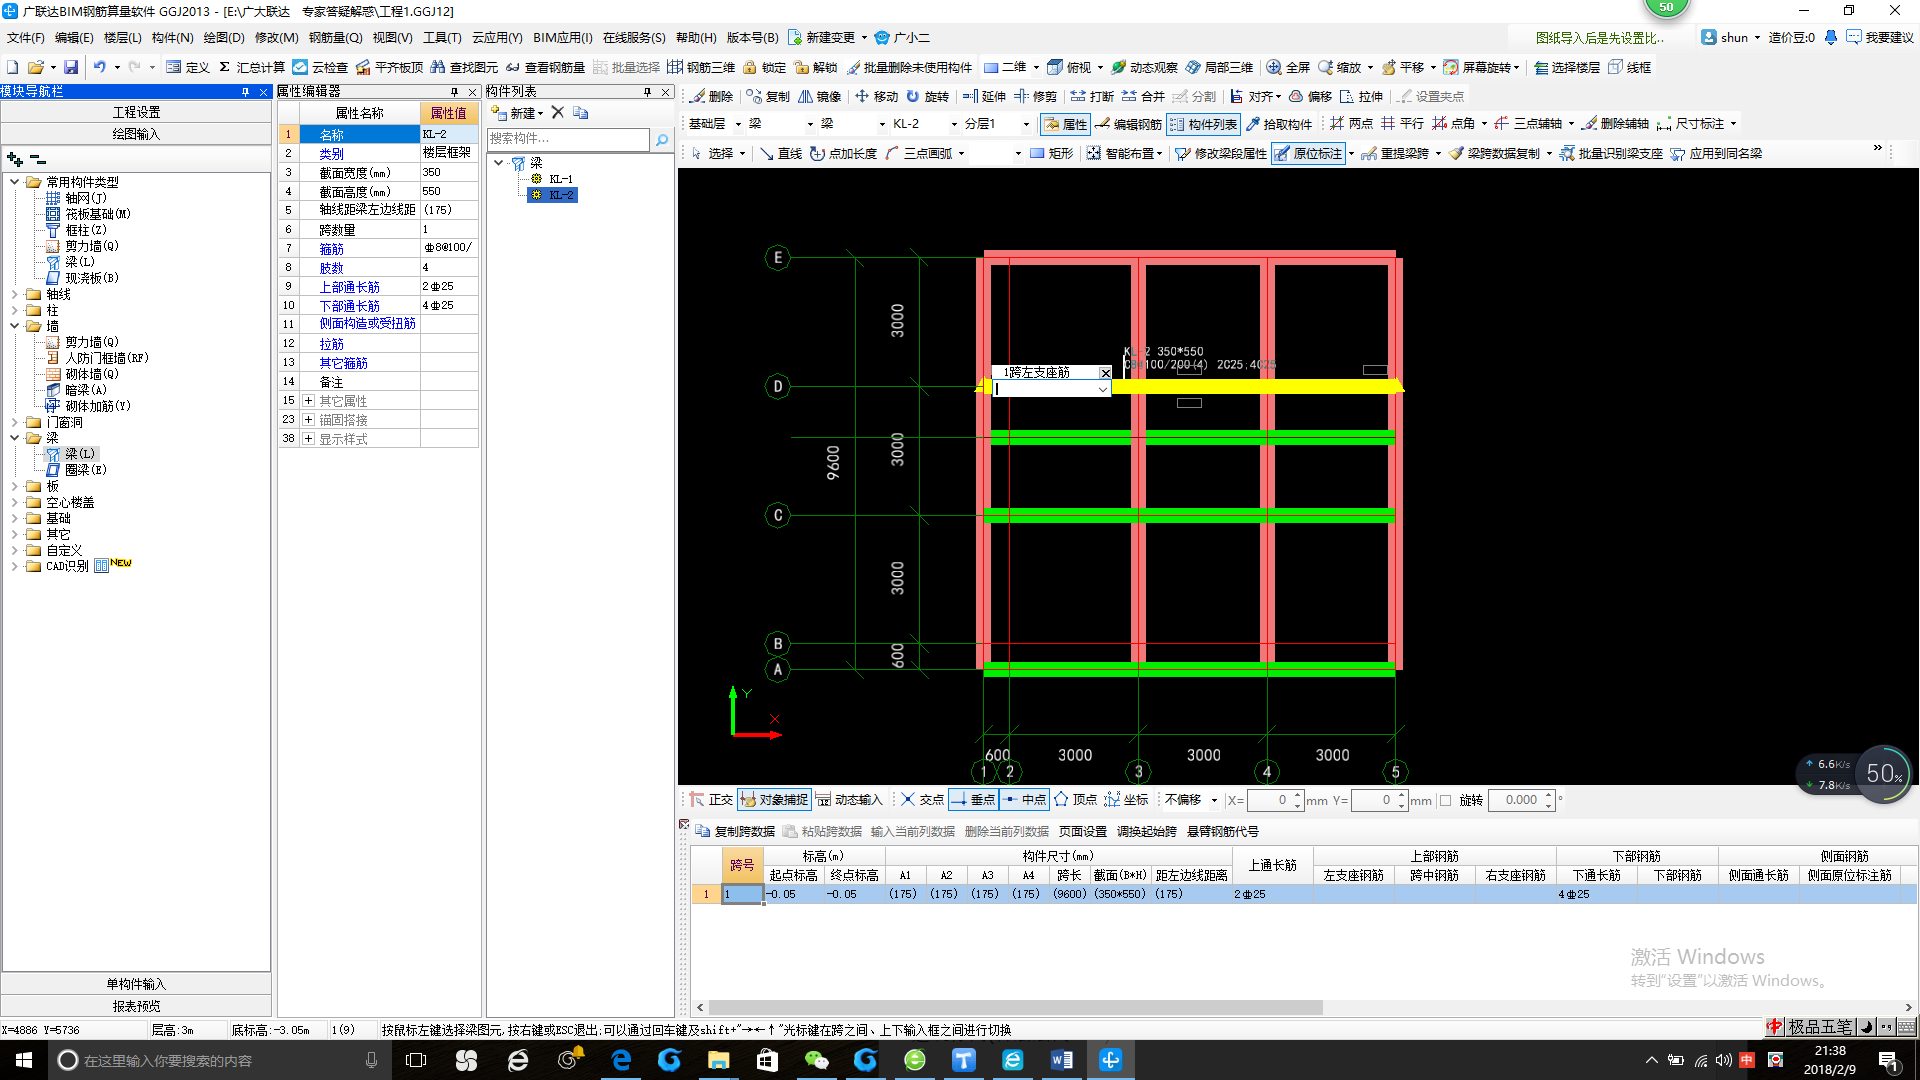Select 镜像 mirror tool
Image resolution: width=1920 pixels, height=1080 pixels.
point(819,96)
